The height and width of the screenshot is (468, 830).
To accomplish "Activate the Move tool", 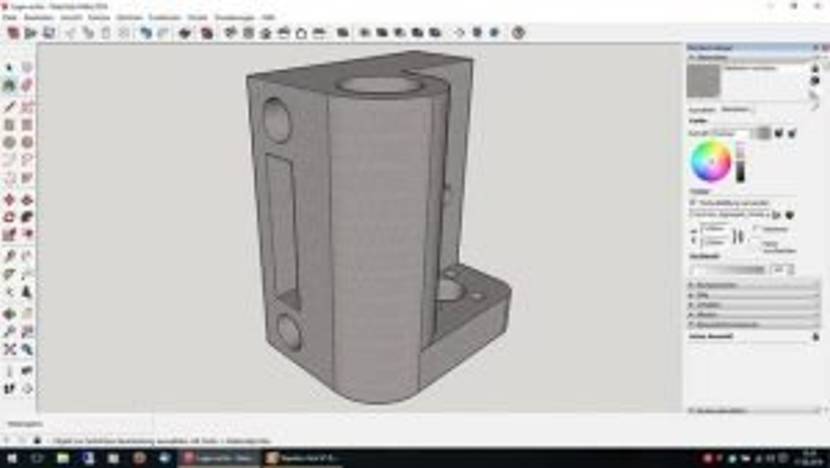I will pyautogui.click(x=10, y=200).
